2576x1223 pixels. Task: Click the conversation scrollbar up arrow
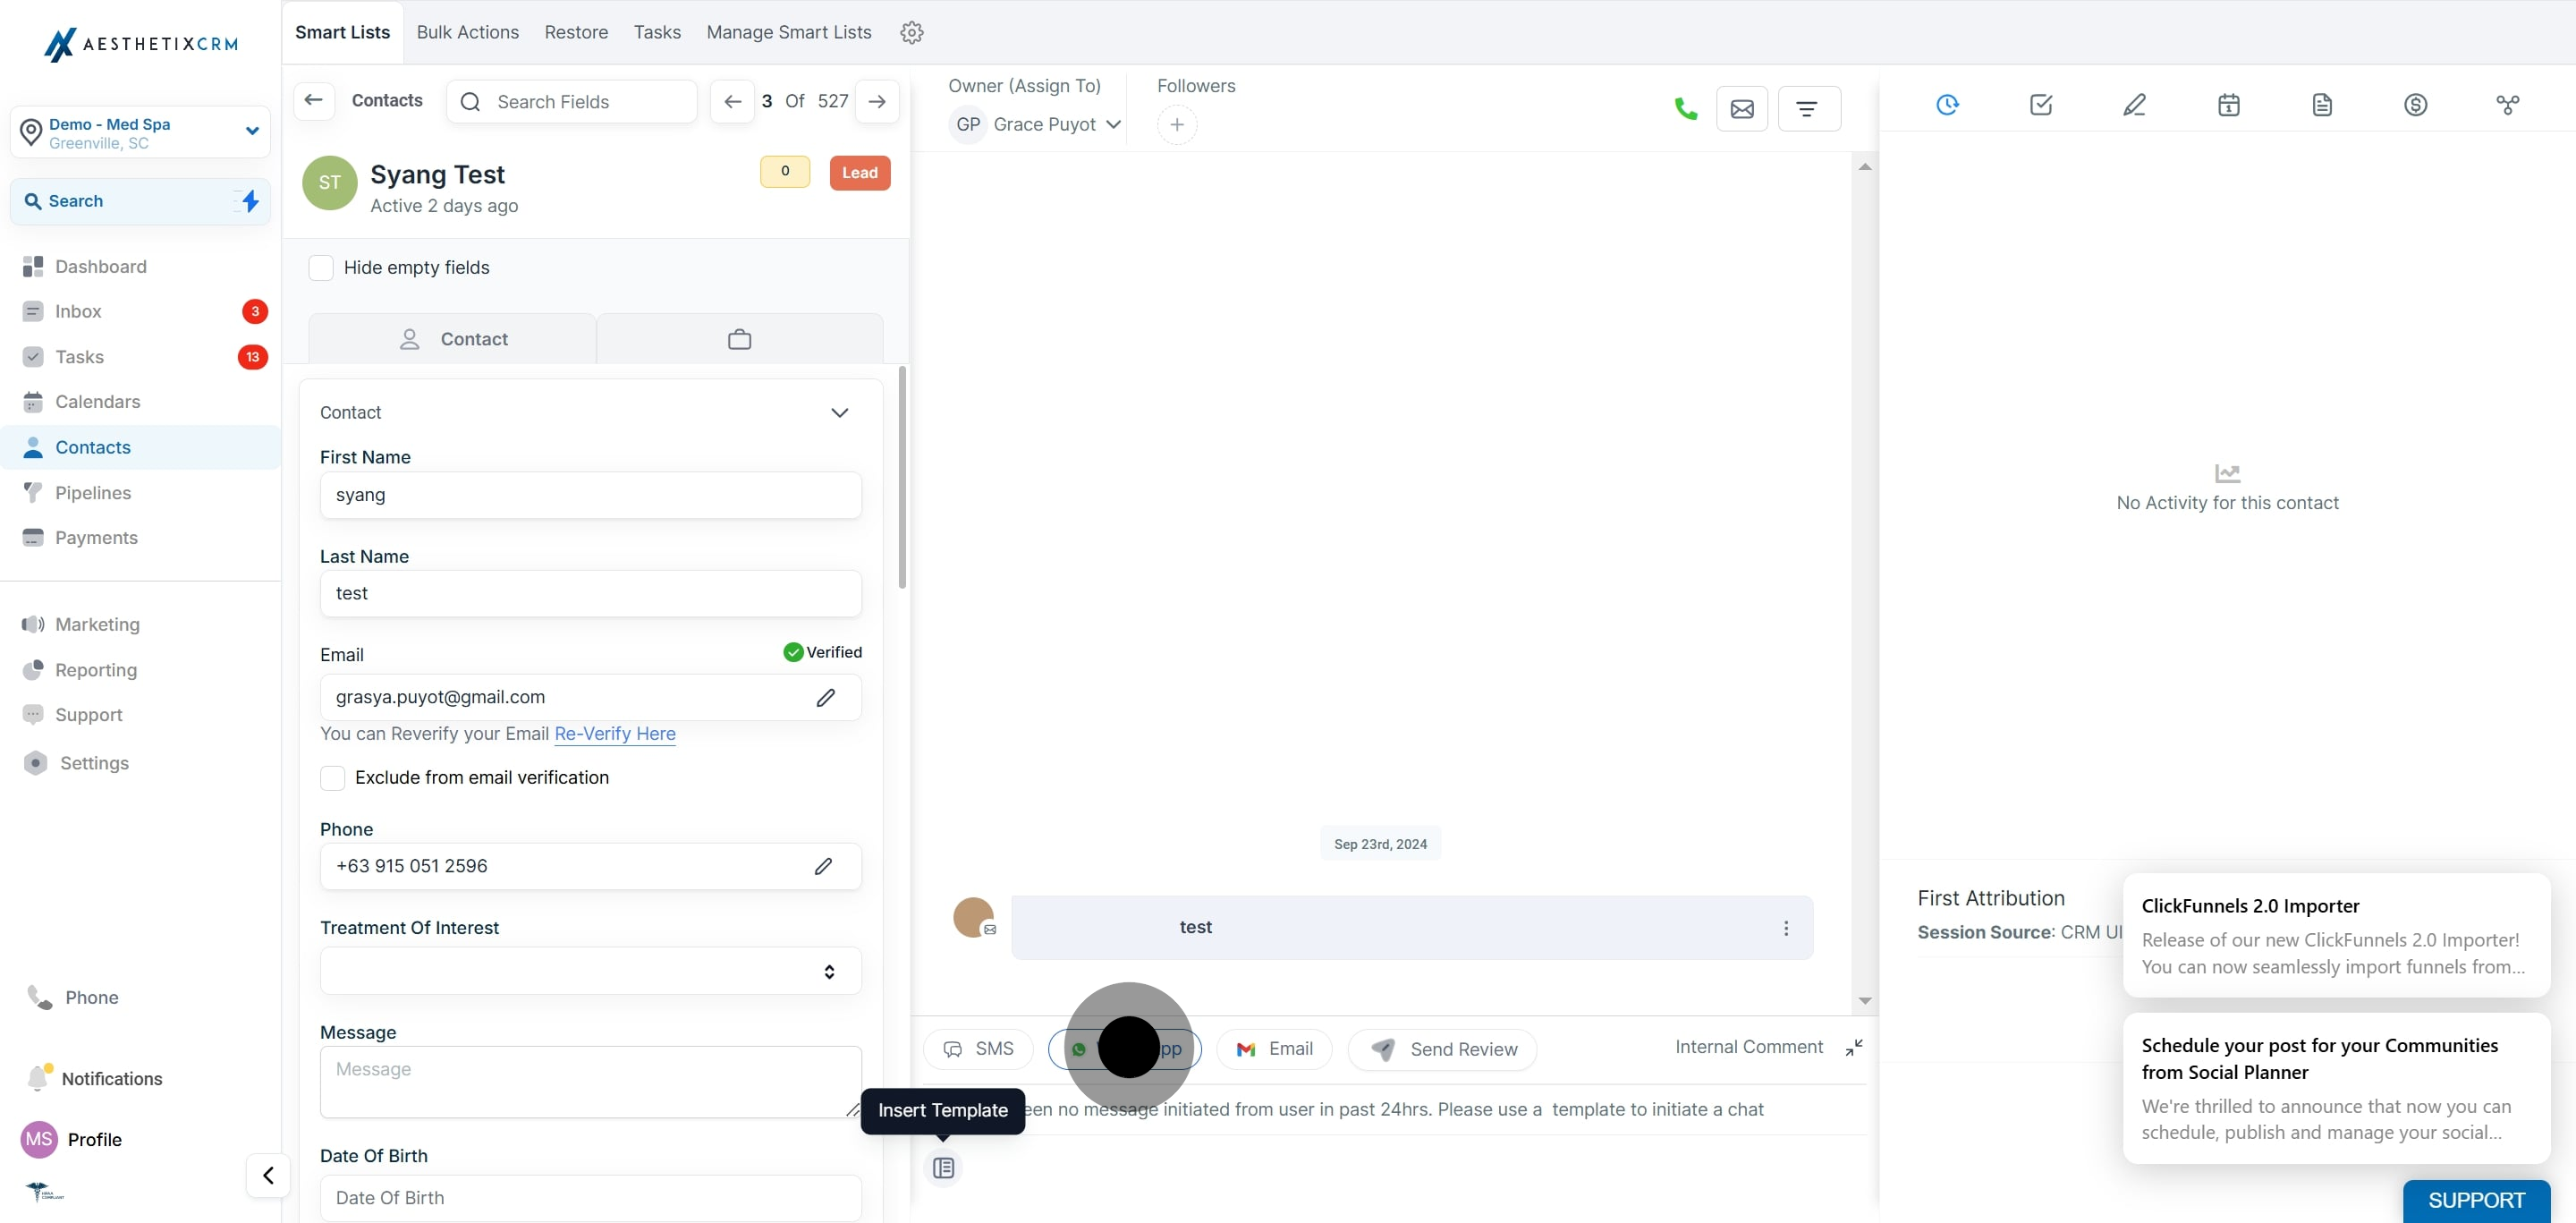coord(1864,167)
